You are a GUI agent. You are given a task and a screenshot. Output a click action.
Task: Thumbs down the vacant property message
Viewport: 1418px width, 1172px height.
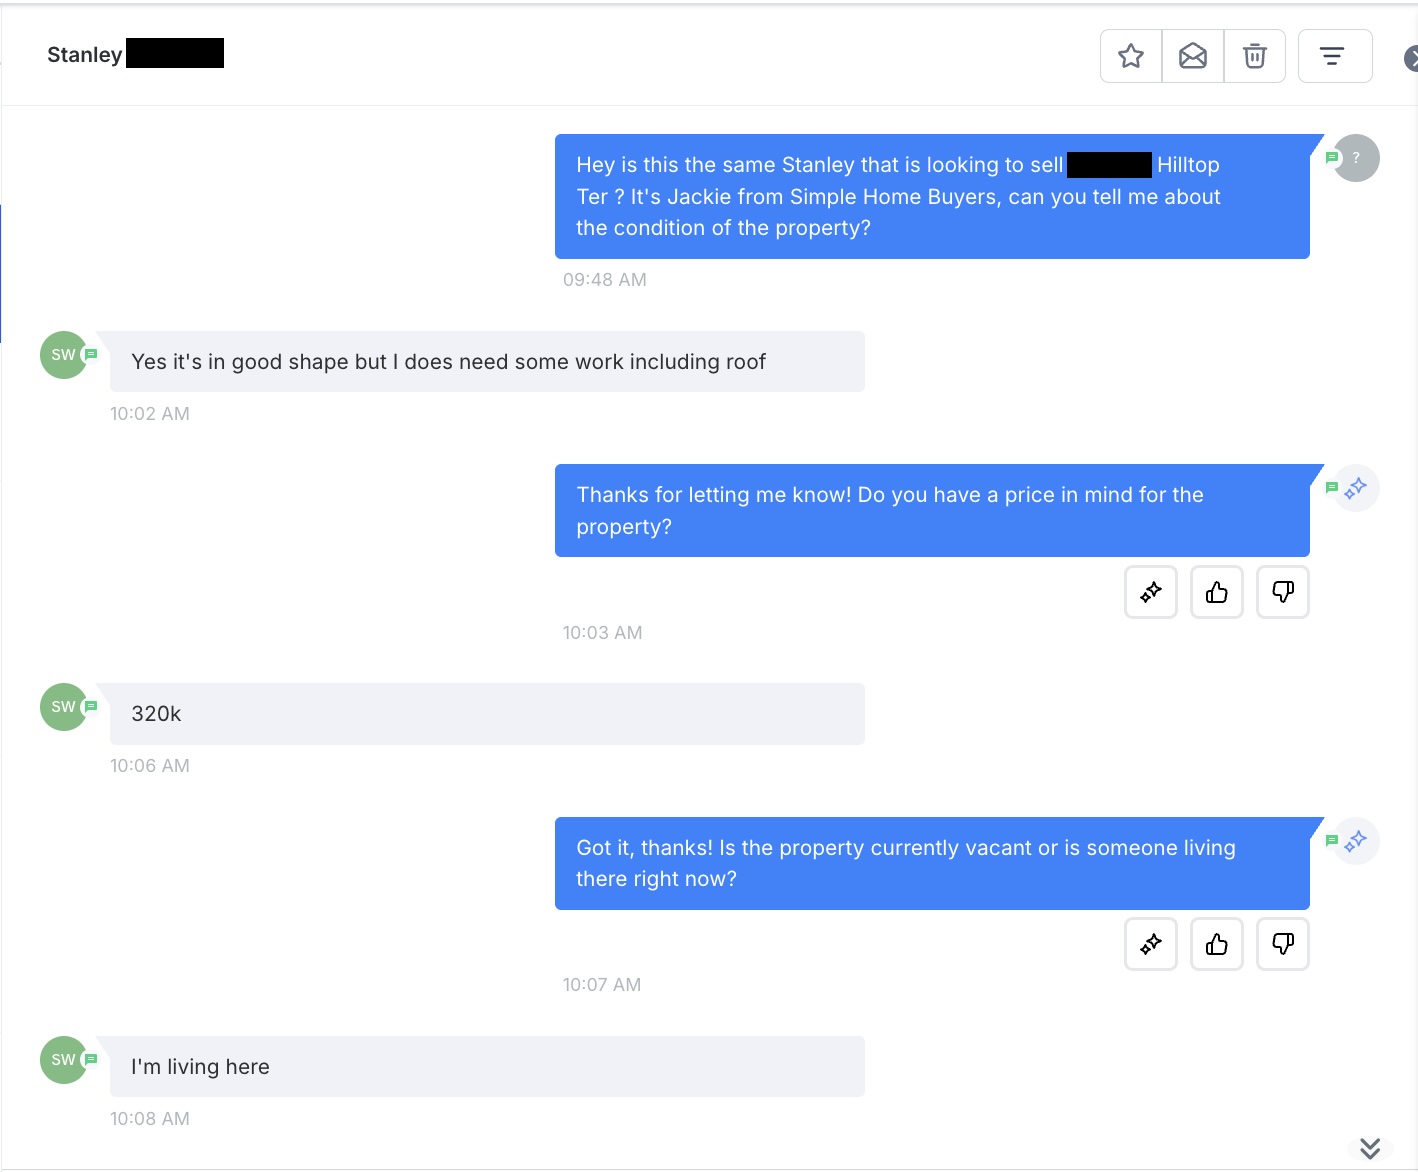[x=1282, y=944]
